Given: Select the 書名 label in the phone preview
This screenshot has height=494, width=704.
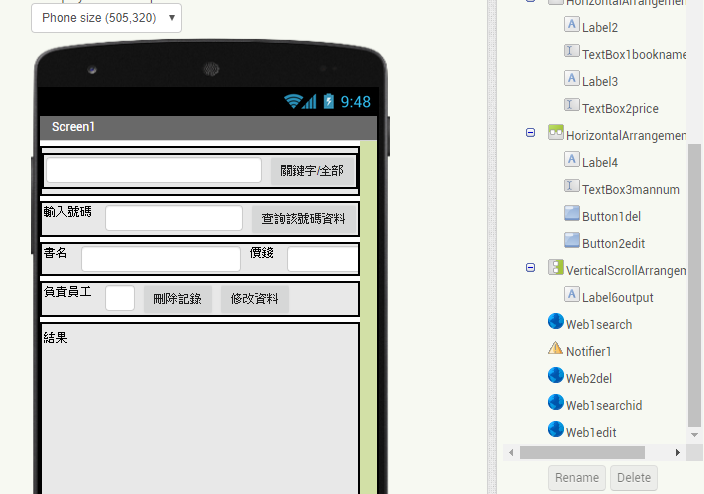Looking at the screenshot, I should (55, 253).
